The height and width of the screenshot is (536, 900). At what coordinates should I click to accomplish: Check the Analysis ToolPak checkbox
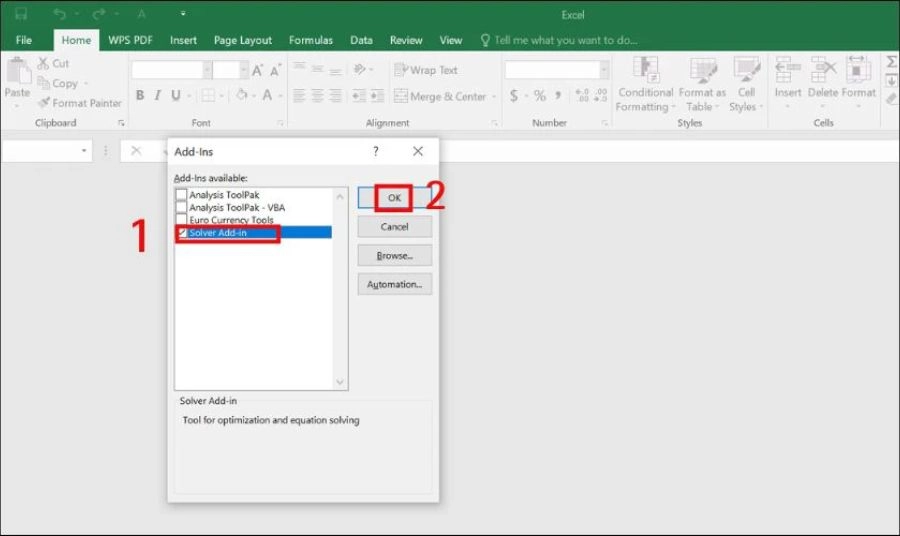pyautogui.click(x=181, y=195)
